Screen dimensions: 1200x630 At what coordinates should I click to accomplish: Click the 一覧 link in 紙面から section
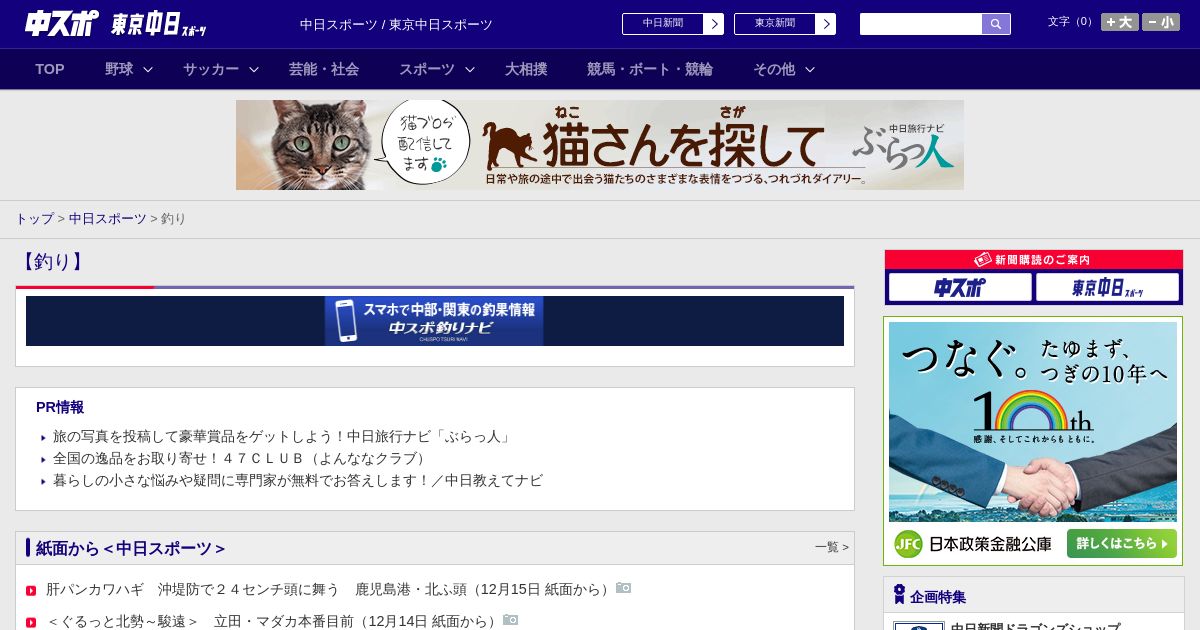click(x=832, y=547)
